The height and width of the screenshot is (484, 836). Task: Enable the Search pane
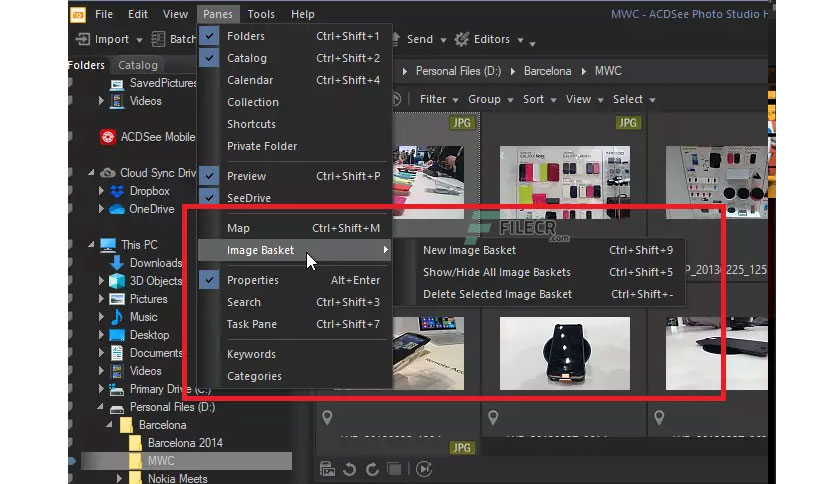coord(294,302)
